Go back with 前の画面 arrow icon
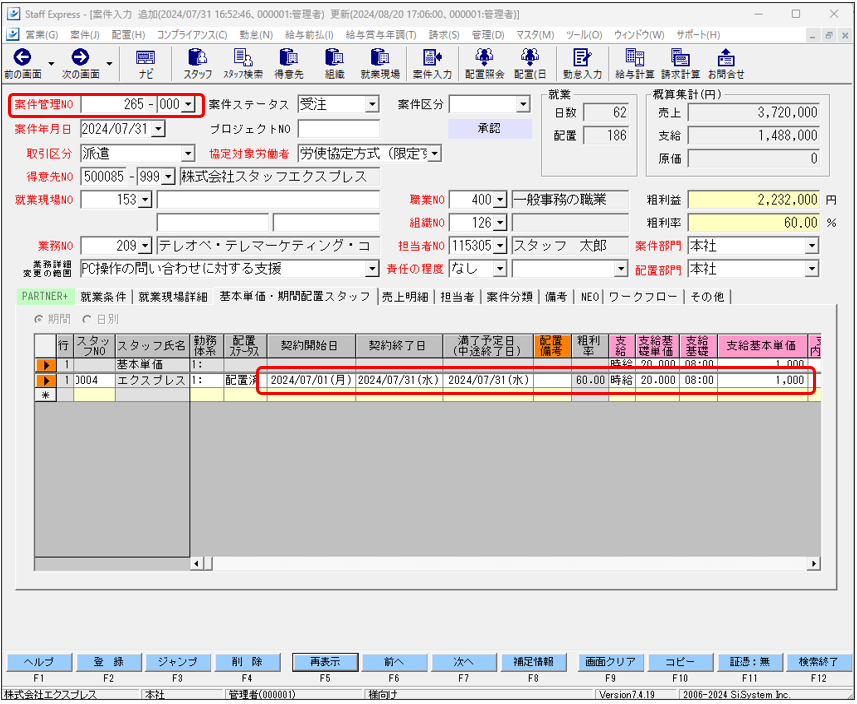The image size is (857, 704). click(22, 57)
